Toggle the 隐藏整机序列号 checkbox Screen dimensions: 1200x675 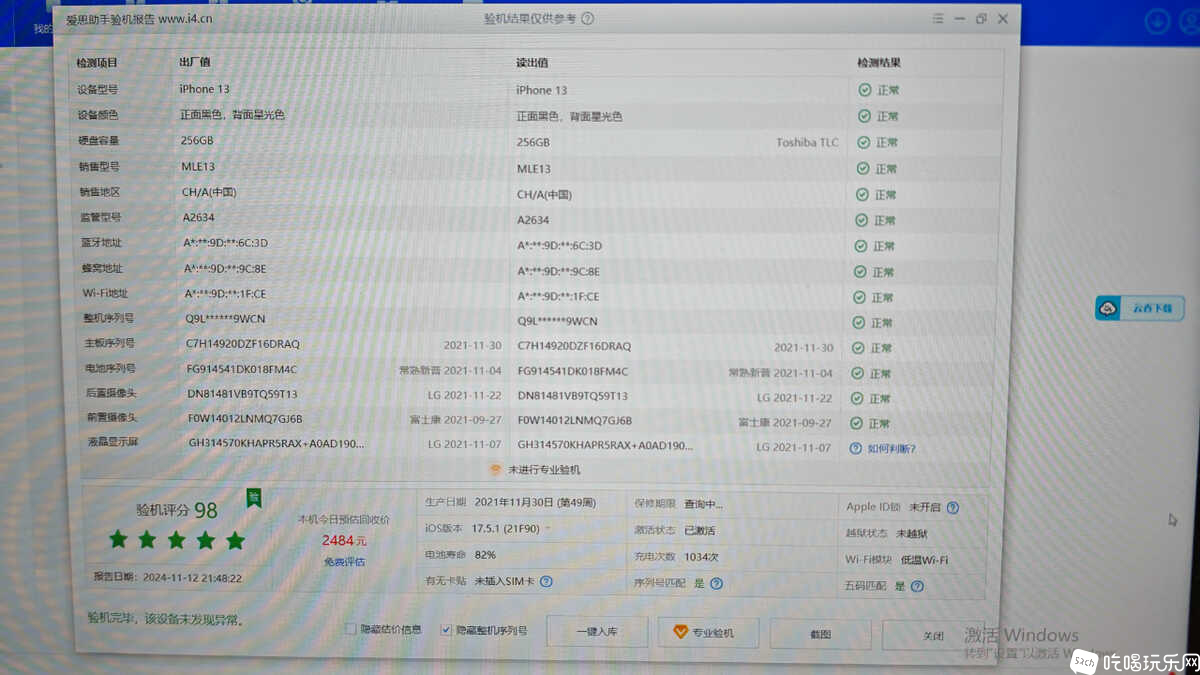[446, 630]
